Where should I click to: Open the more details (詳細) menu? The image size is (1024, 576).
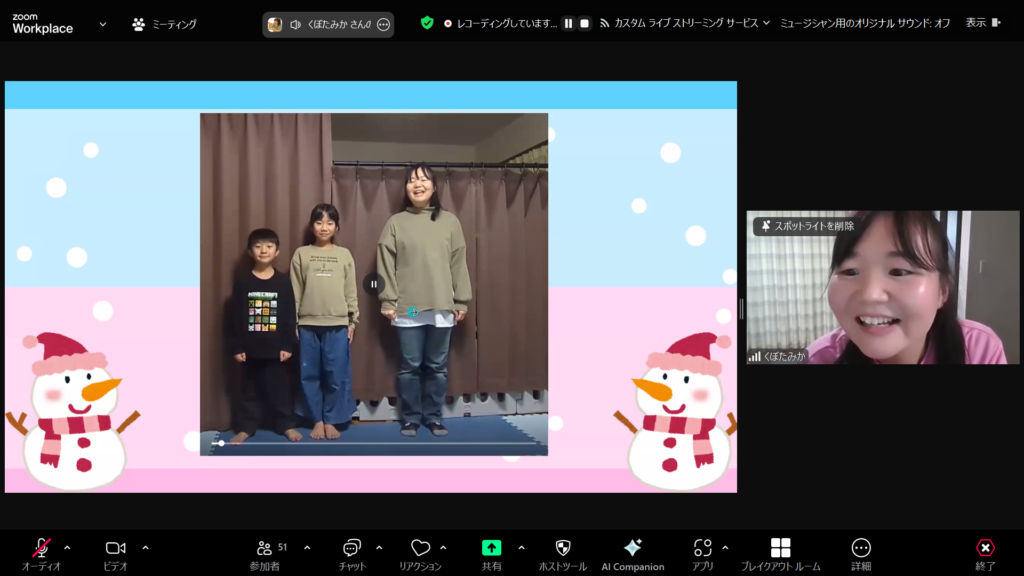point(861,548)
